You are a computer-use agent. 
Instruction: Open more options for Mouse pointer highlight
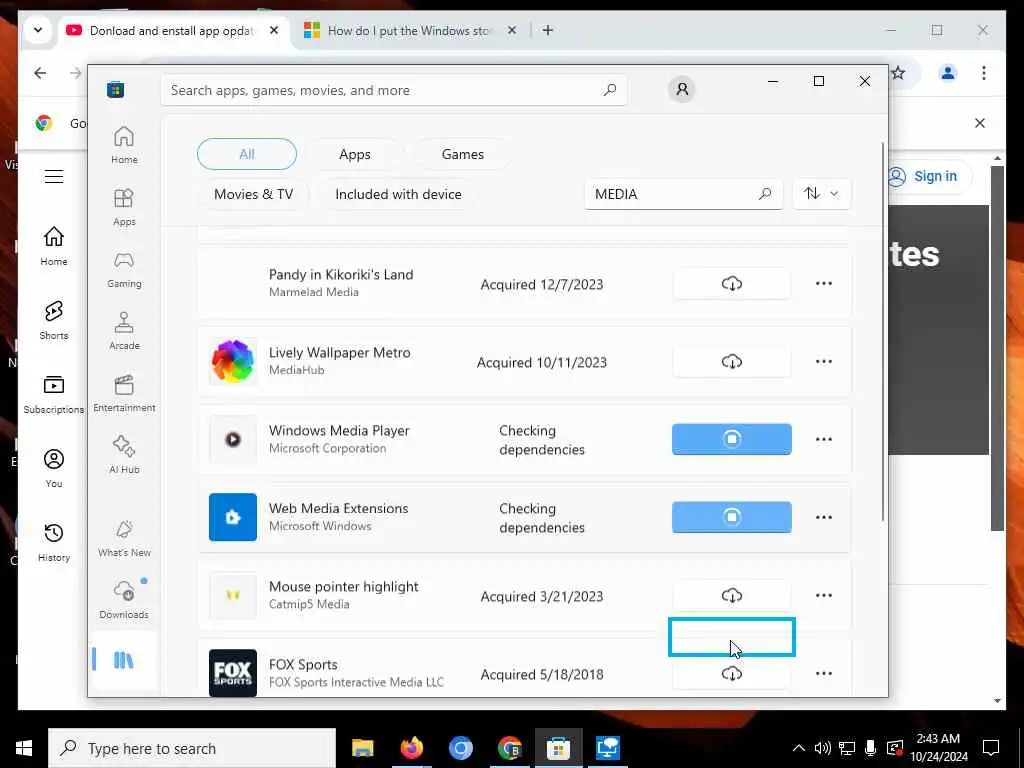point(824,595)
